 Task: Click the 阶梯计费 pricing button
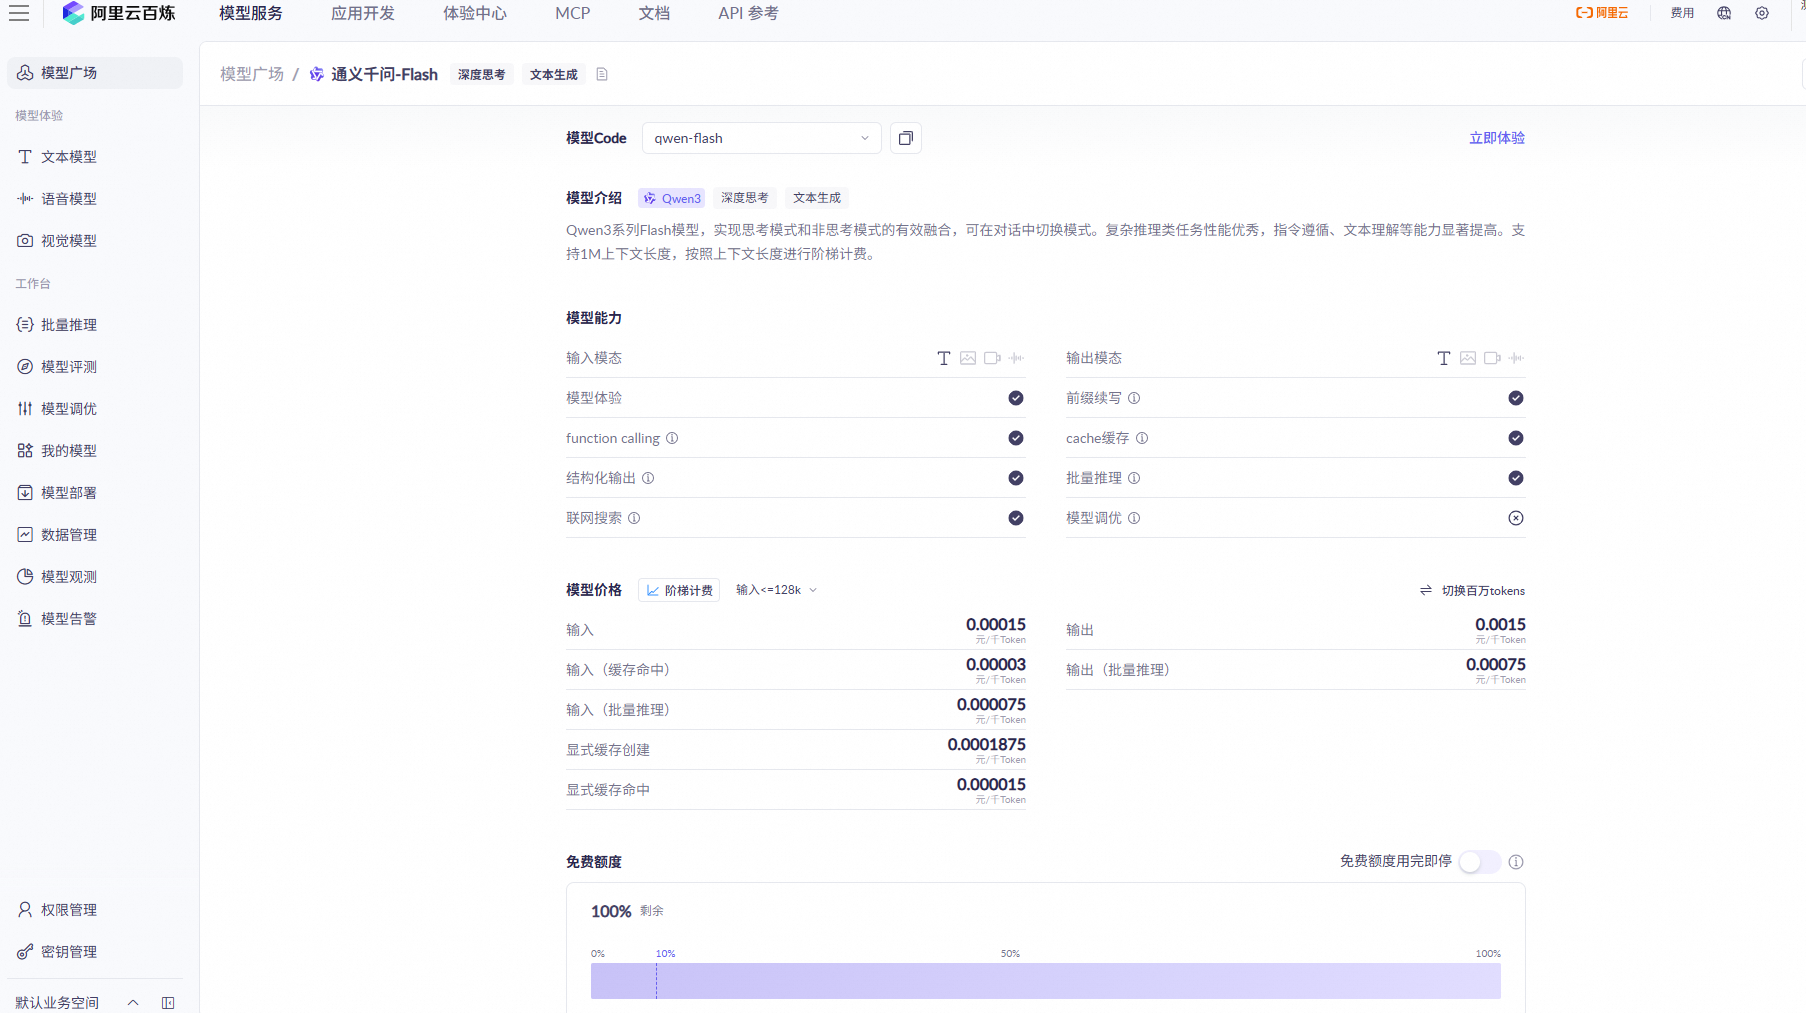(x=679, y=590)
